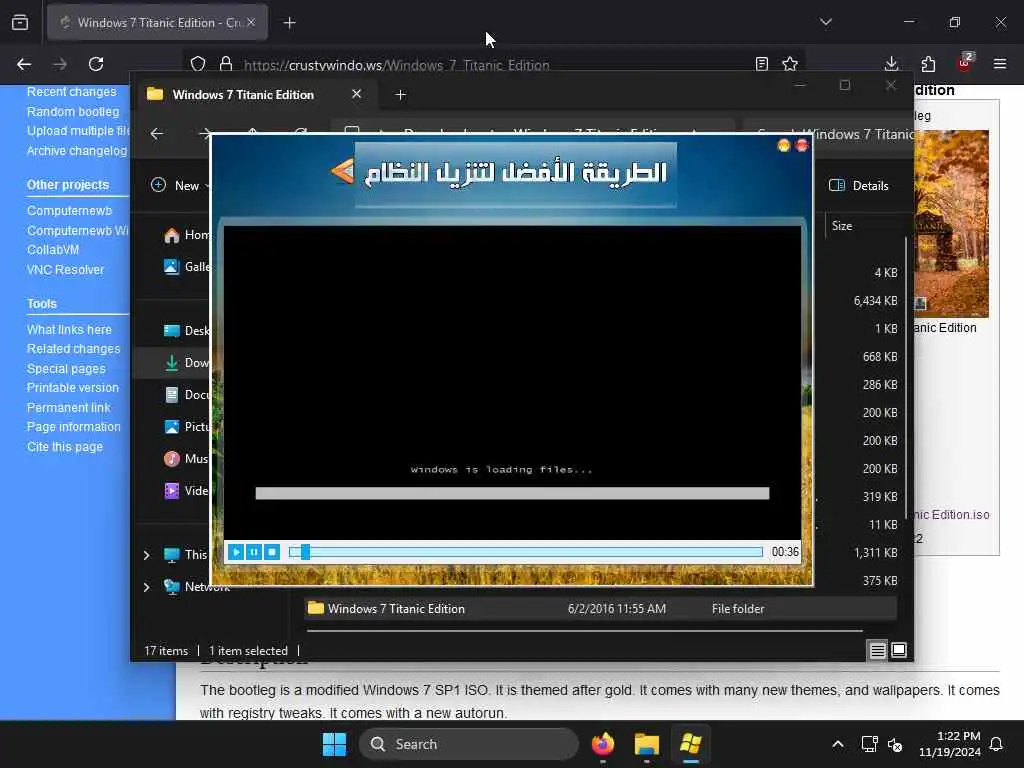Screen dimensions: 1024x768
Task: Open Windows Start menu
Action: click(334, 744)
